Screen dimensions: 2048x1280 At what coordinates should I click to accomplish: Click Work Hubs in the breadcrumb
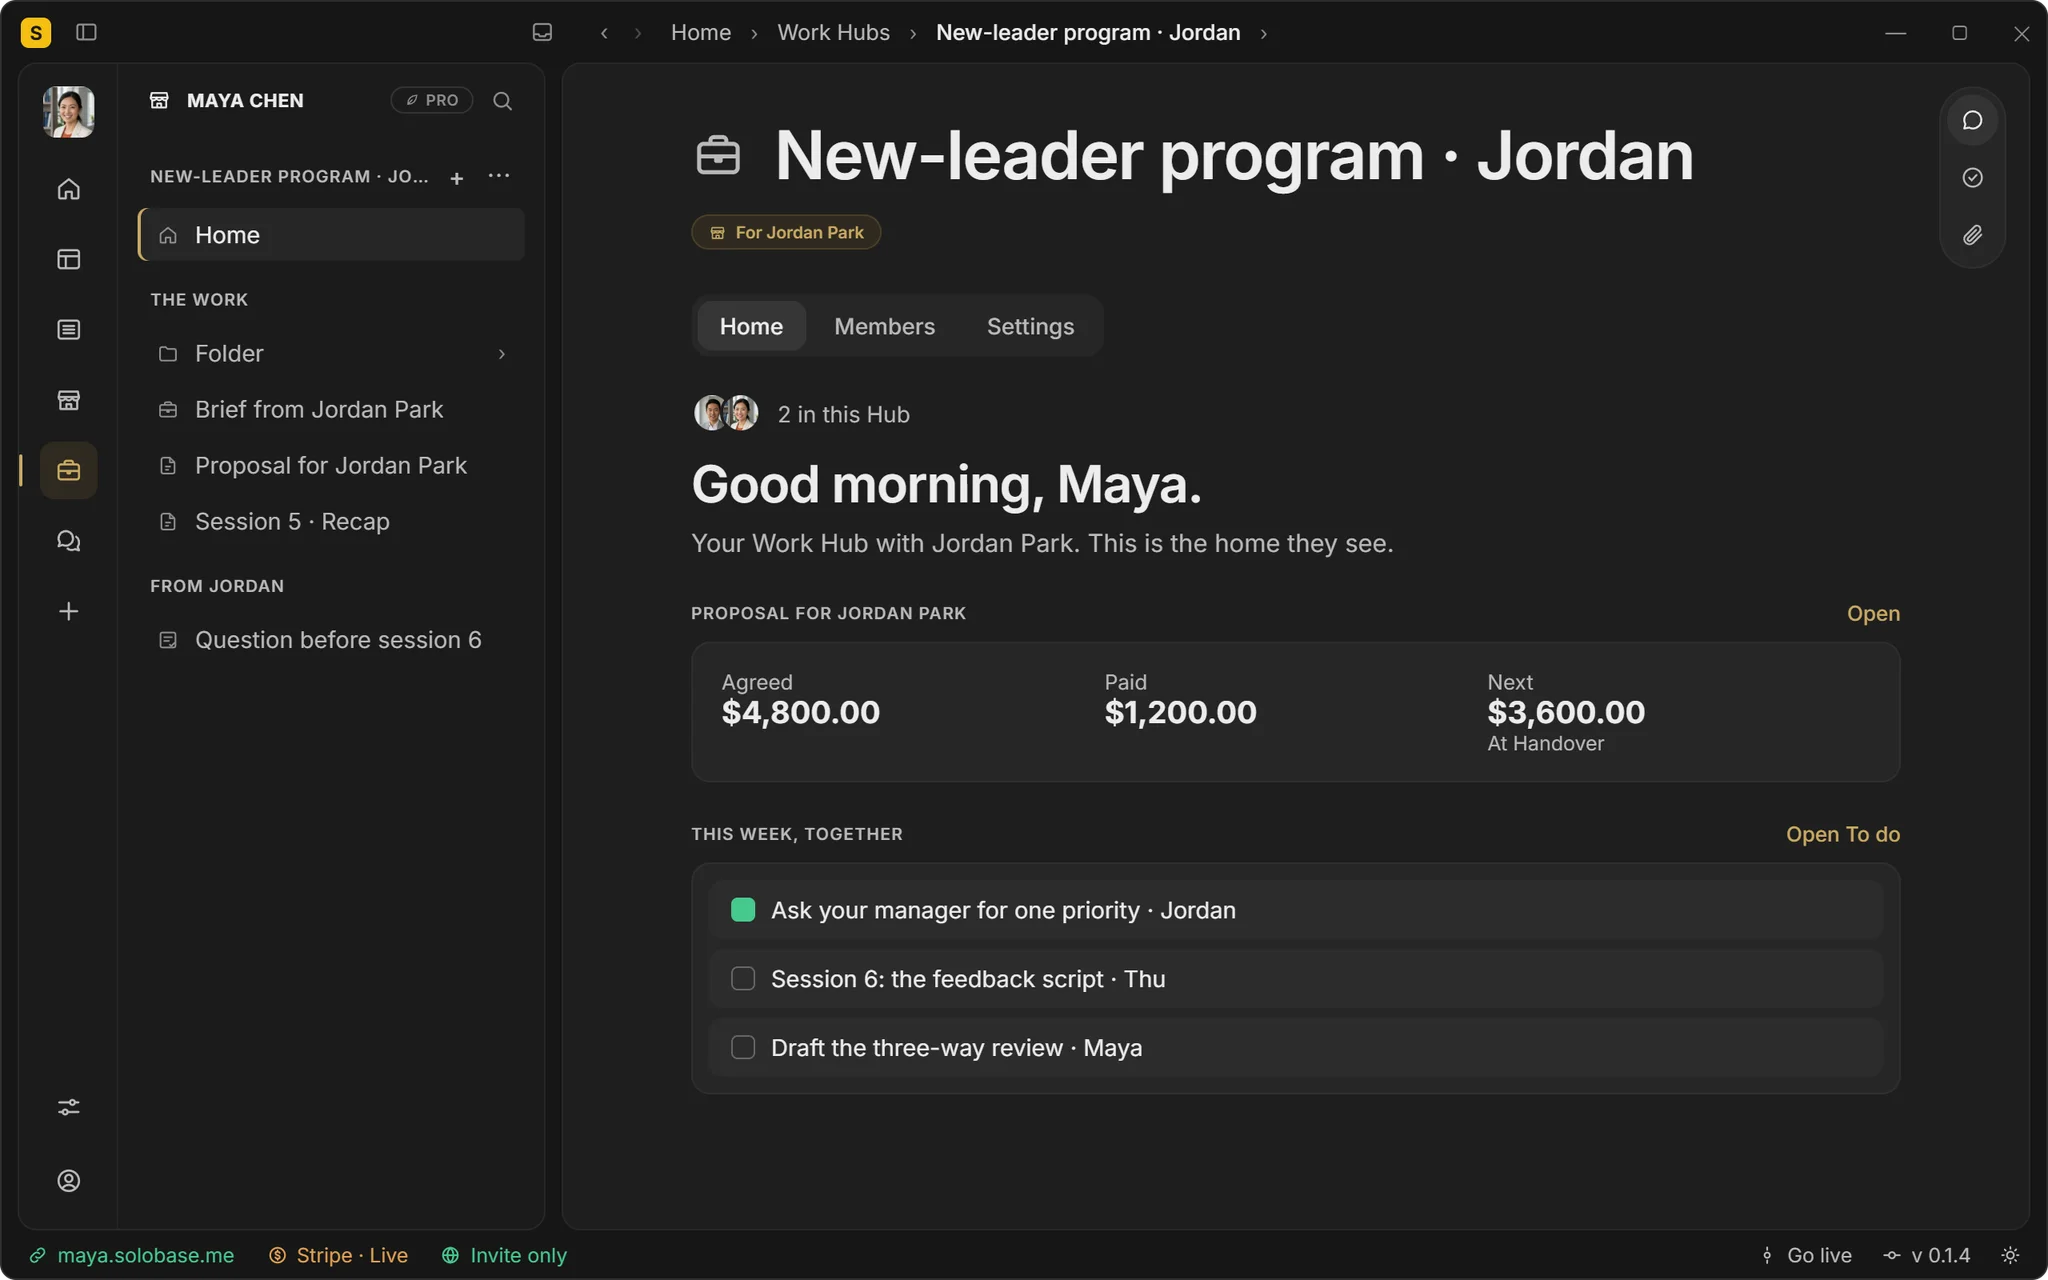[833, 33]
